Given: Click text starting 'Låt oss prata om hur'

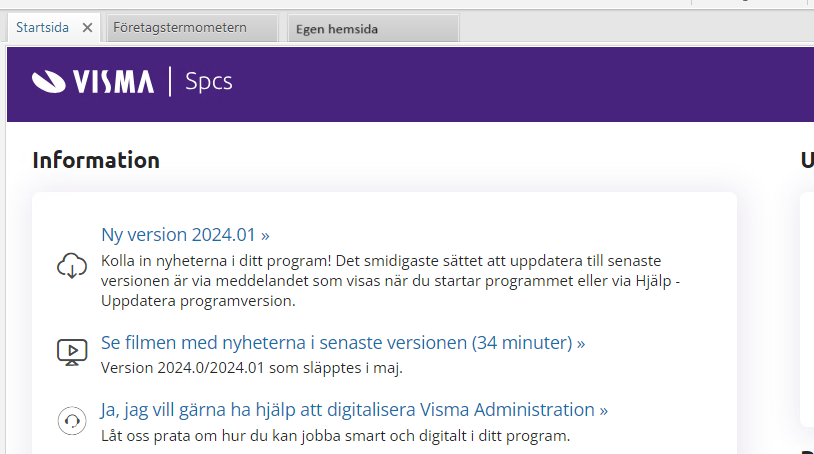Looking at the screenshot, I should tap(335, 436).
